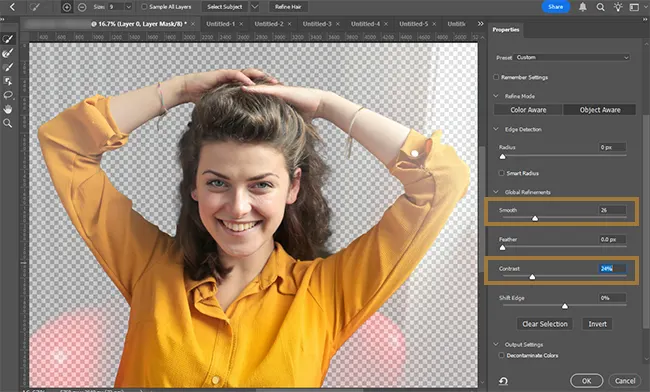Click the Shift Edge percent field
The width and height of the screenshot is (650, 392).
(612, 298)
